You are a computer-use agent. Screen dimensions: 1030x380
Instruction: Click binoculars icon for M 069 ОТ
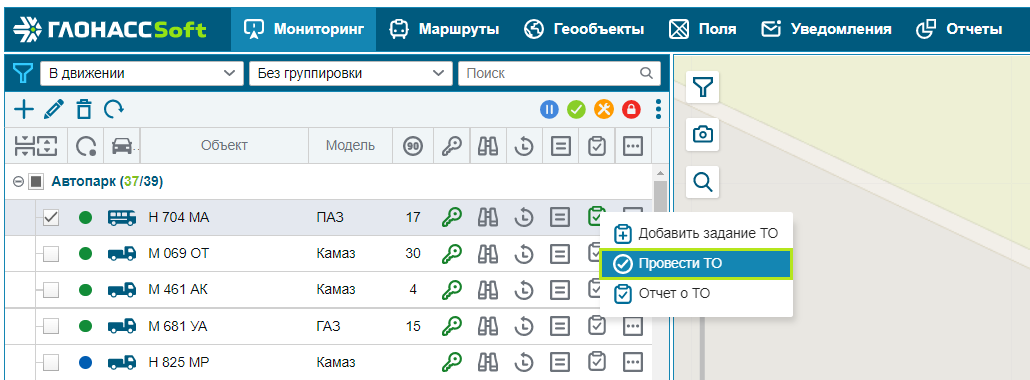coord(487,253)
